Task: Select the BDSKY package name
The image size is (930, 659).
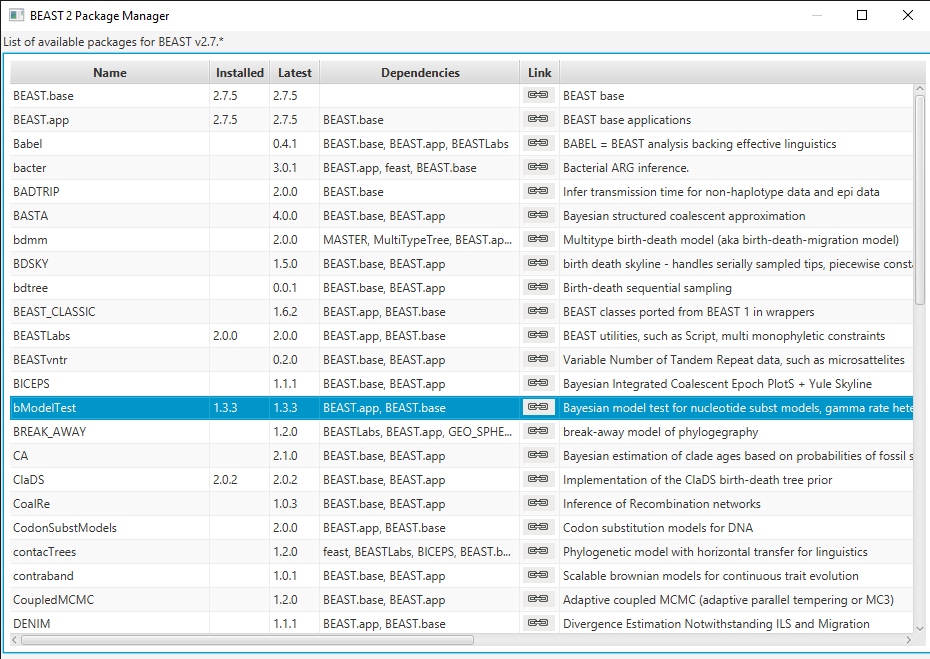Action: (31, 264)
